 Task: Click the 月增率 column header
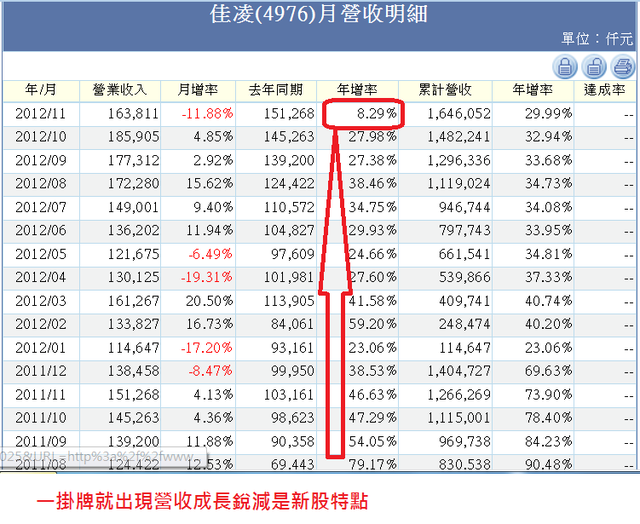198,90
